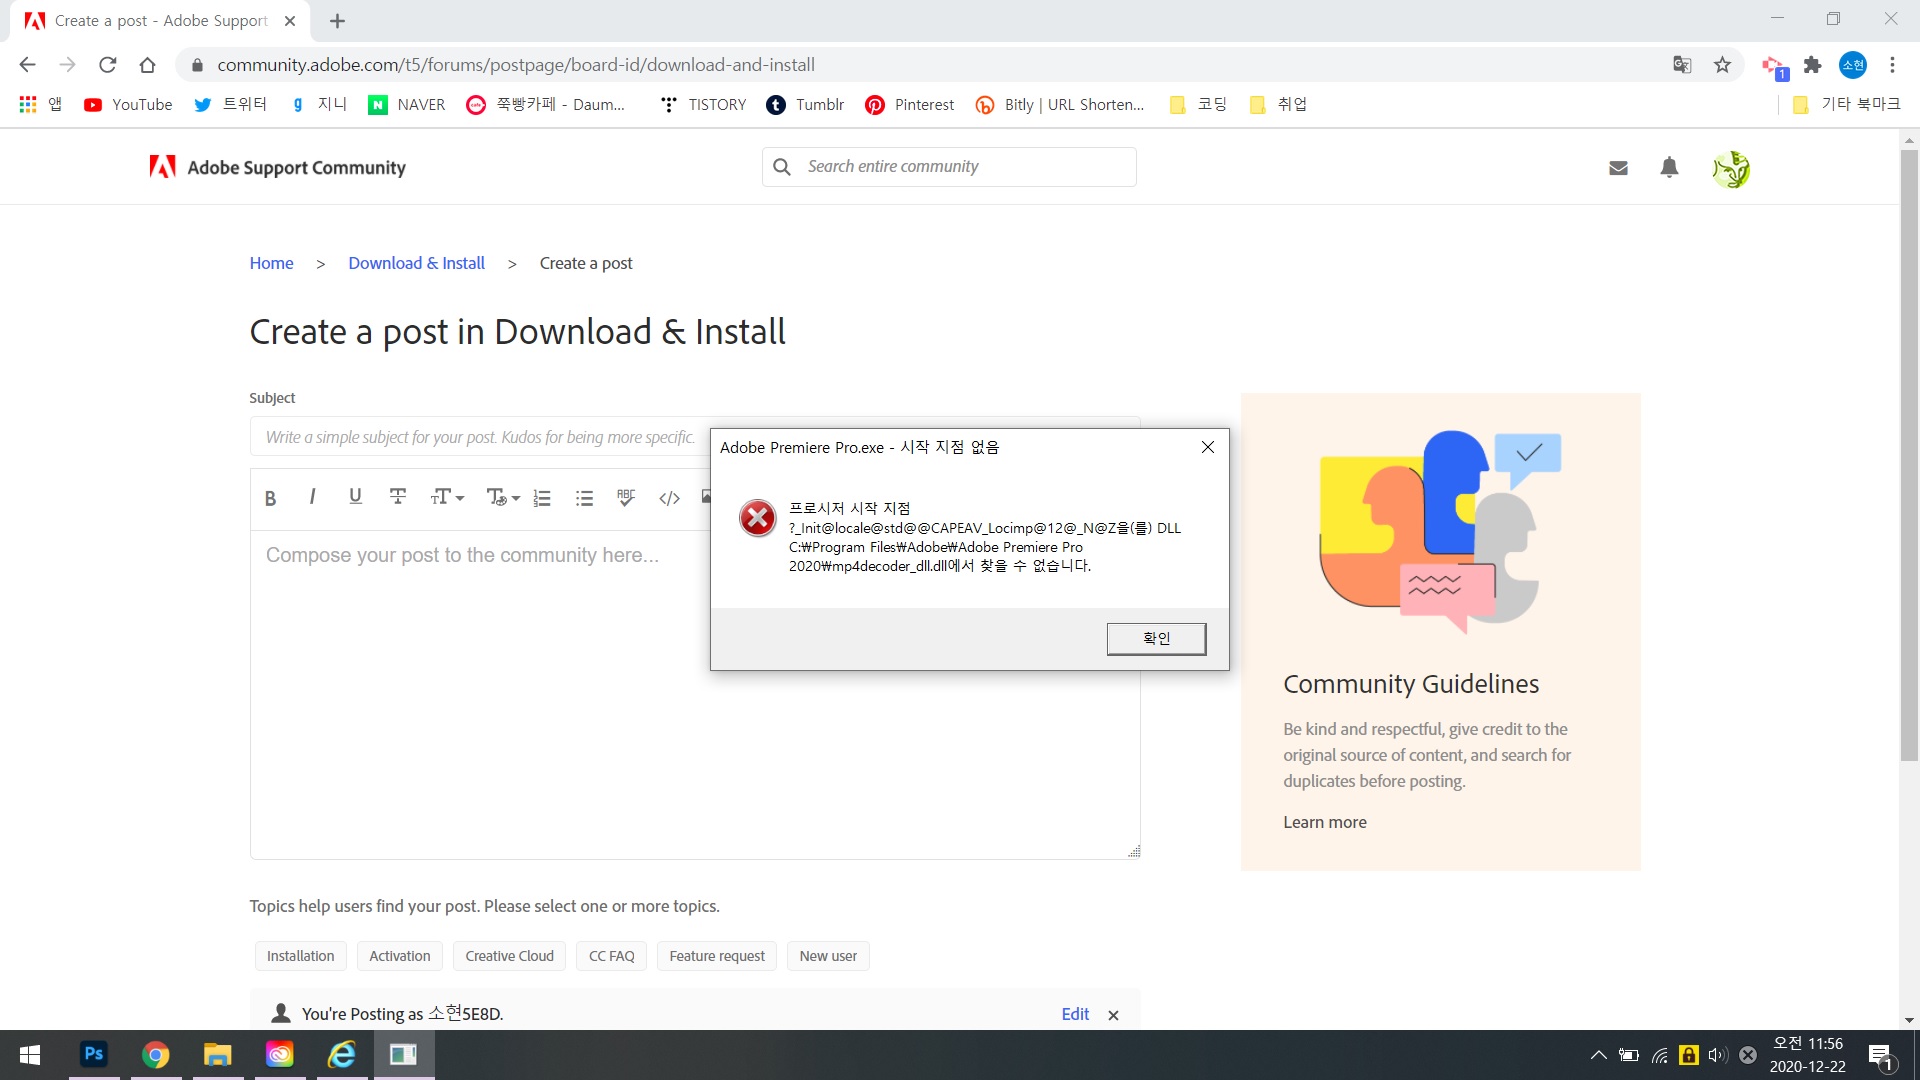Apply underline formatting
The height and width of the screenshot is (1080, 1920).
(355, 497)
